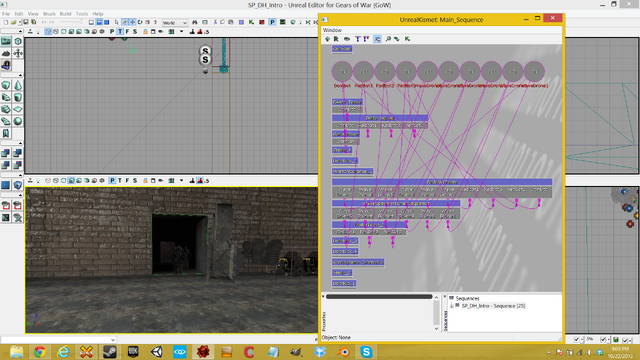Open the Edit menu
The image size is (640, 360).
(19, 13)
